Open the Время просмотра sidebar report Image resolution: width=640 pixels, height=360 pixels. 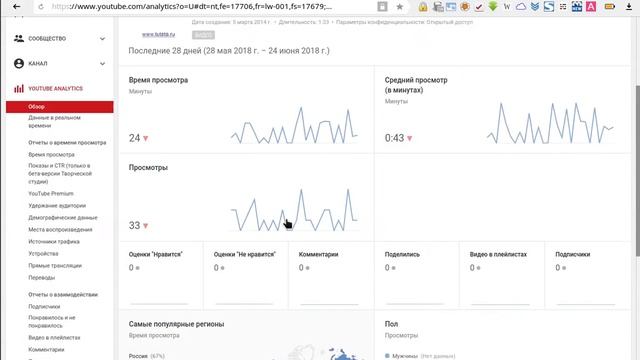coord(51,155)
